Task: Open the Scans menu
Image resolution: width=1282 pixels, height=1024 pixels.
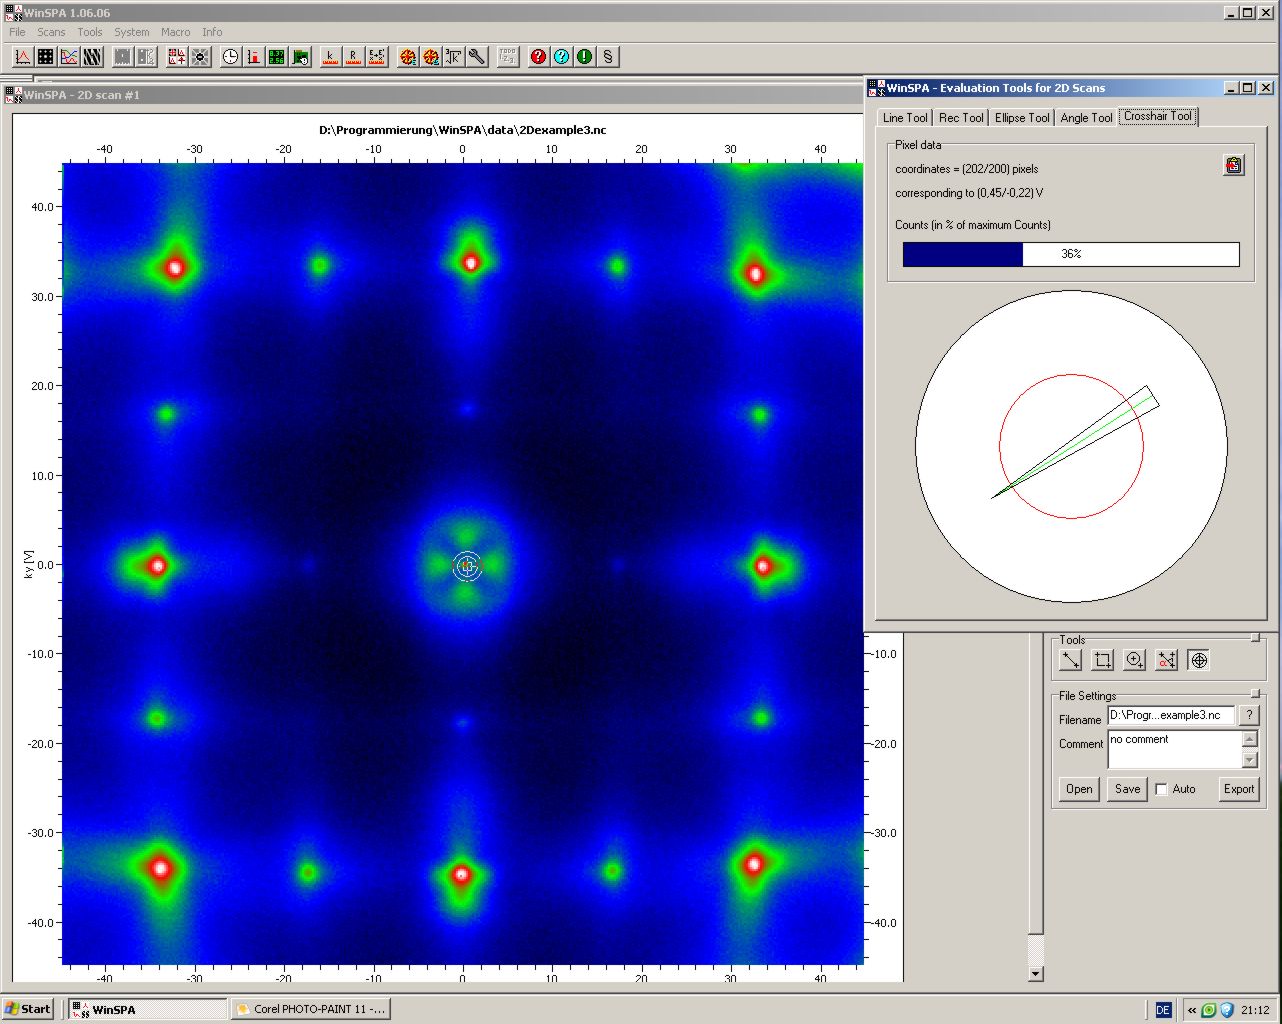Action: tap(51, 32)
